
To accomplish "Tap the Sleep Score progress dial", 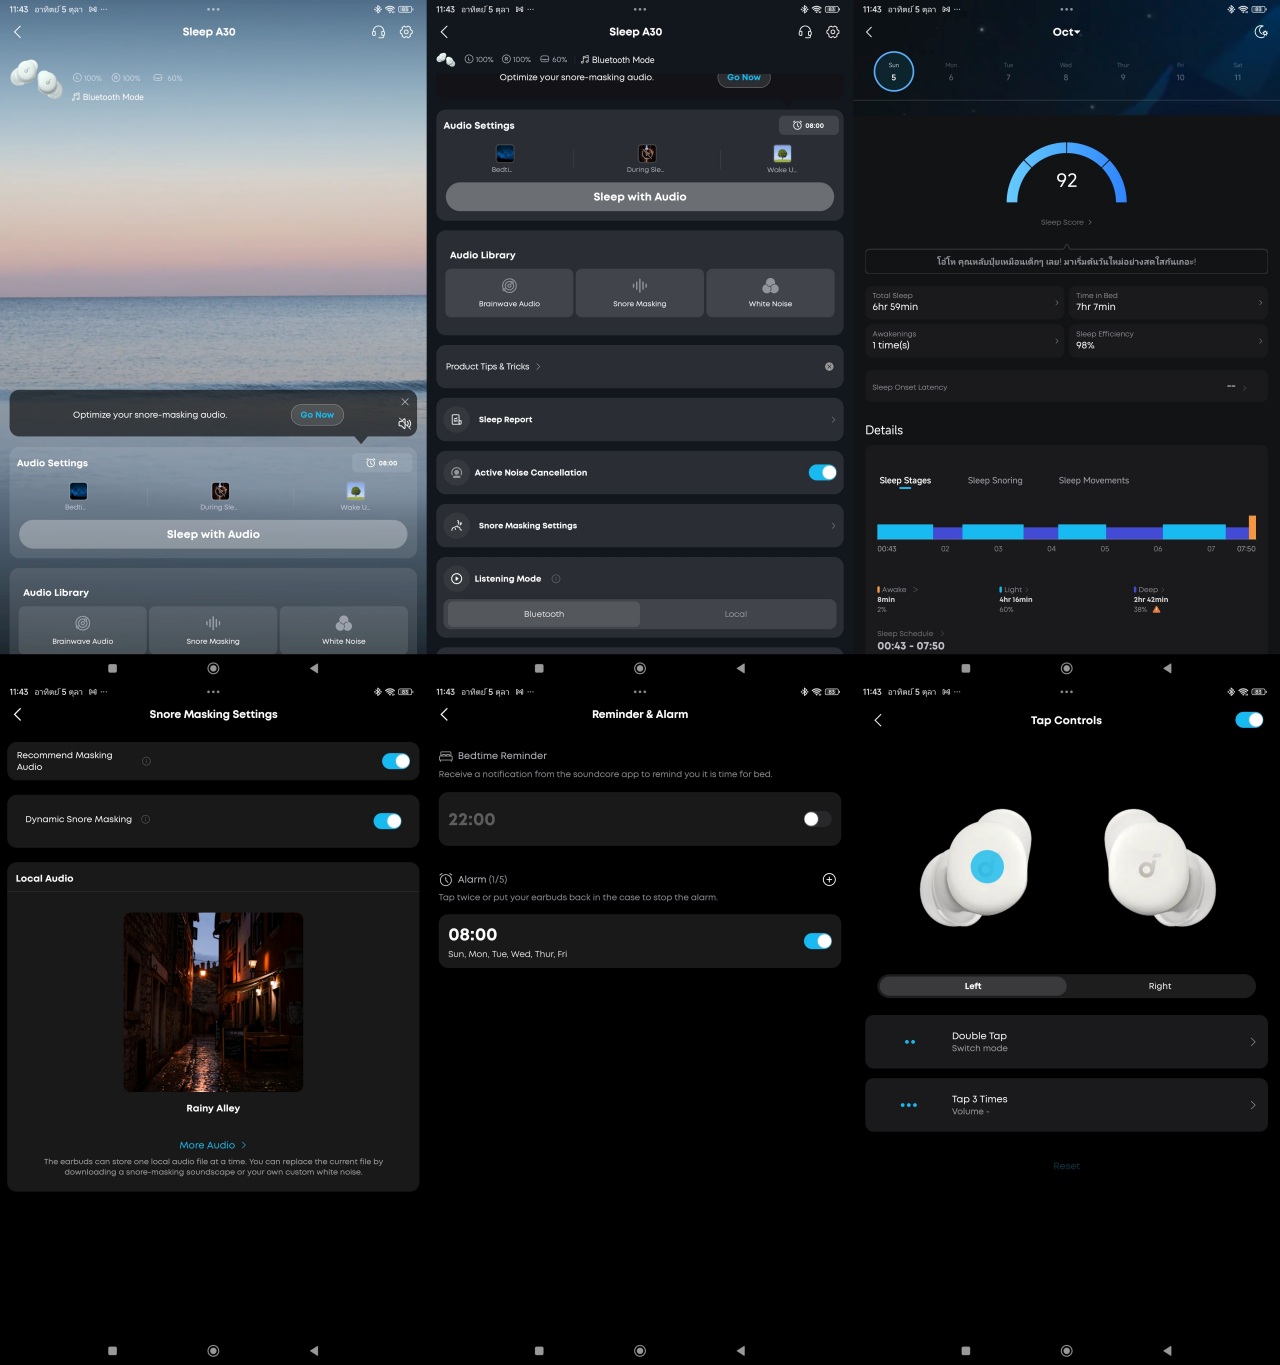I will pyautogui.click(x=1066, y=180).
